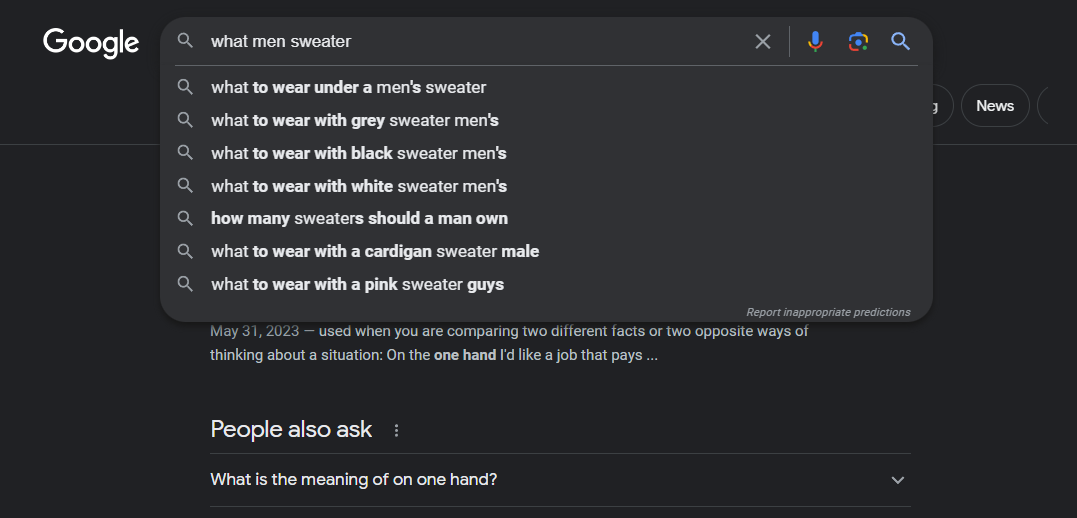Clear the search box text
This screenshot has width=1077, height=518.
point(763,42)
